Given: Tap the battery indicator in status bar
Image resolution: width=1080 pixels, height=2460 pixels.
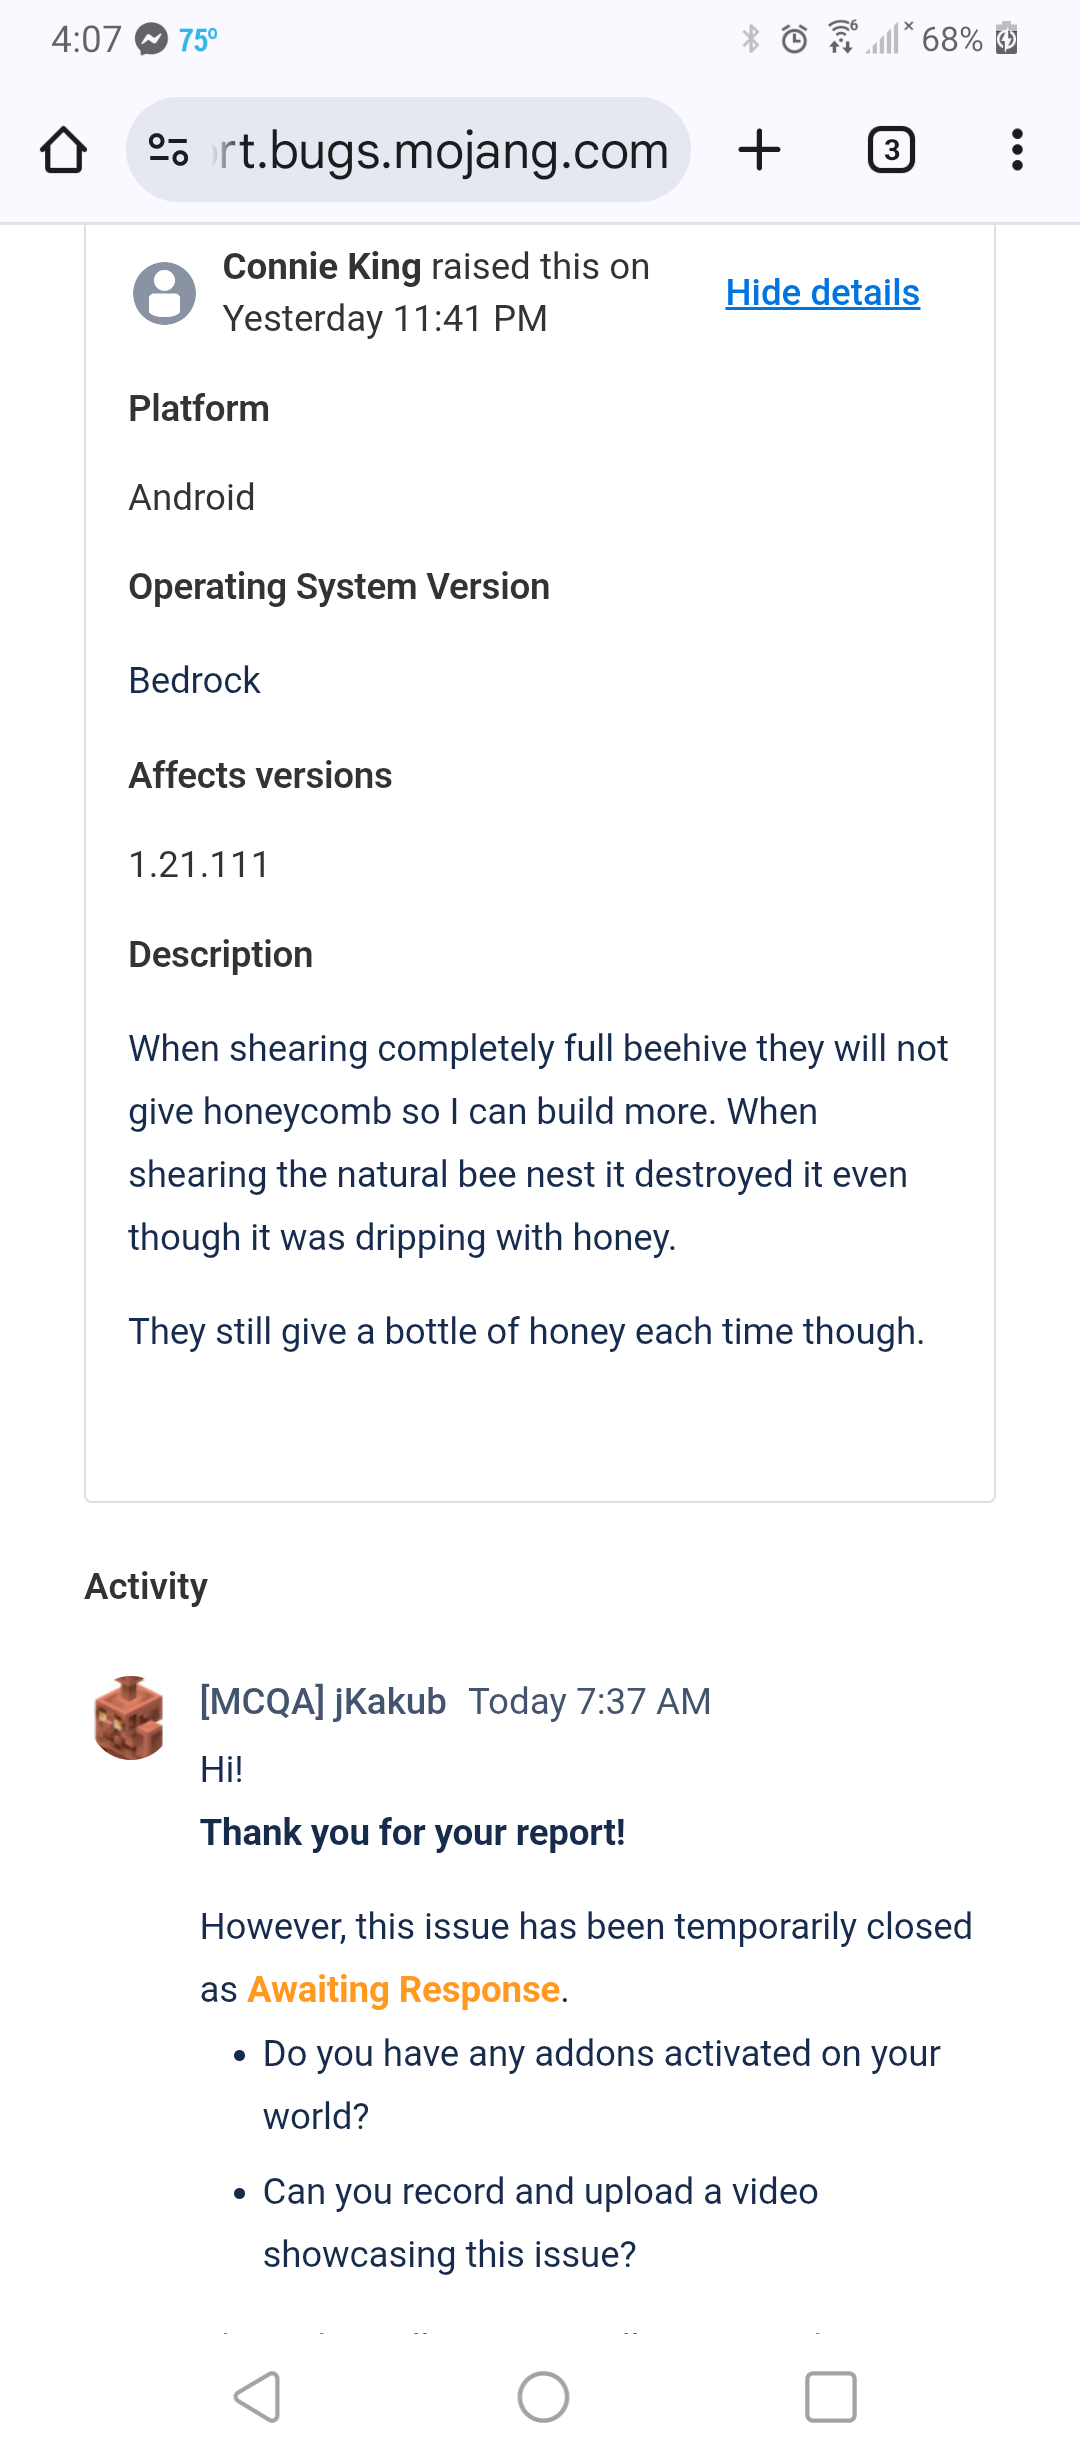Looking at the screenshot, I should 1006,39.
